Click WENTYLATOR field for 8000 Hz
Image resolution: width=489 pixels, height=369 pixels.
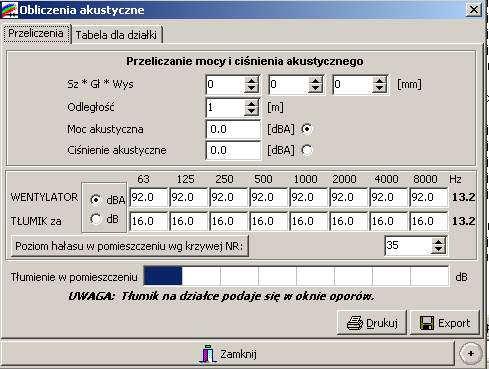click(x=429, y=197)
